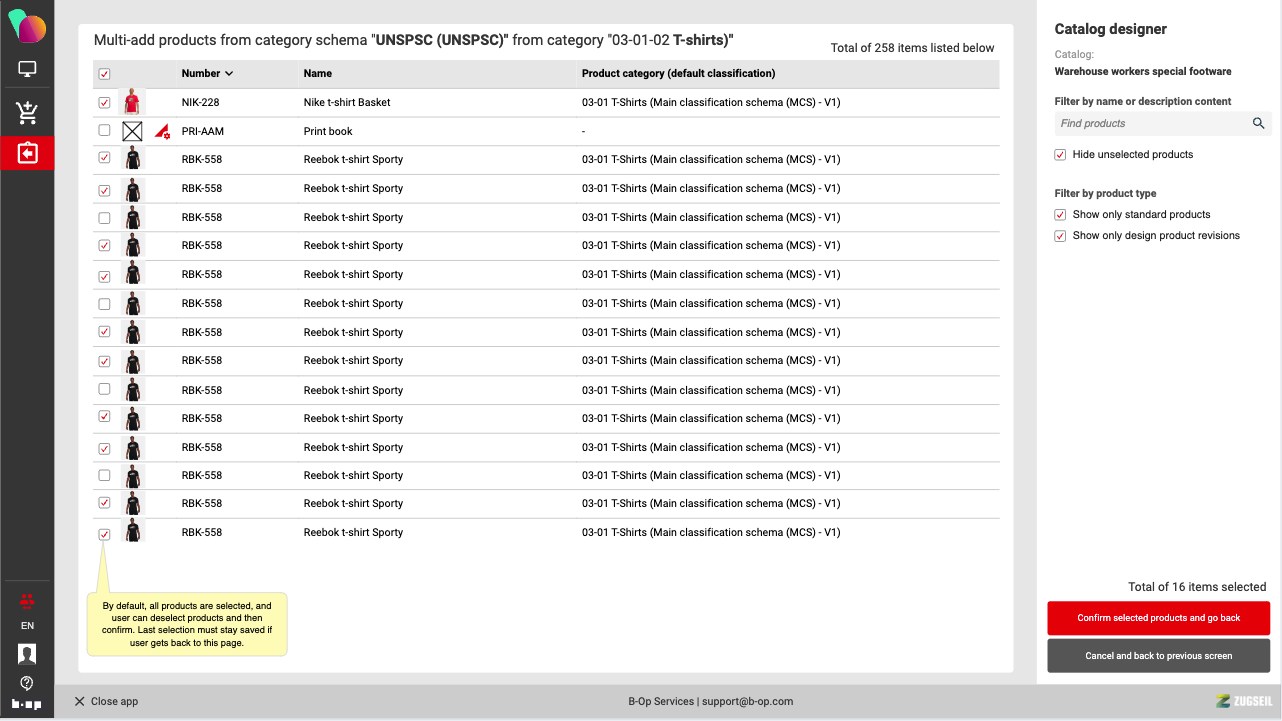The height and width of the screenshot is (721, 1282).
Task: Click the red bug icon in sidebar
Action: pyautogui.click(x=27, y=601)
